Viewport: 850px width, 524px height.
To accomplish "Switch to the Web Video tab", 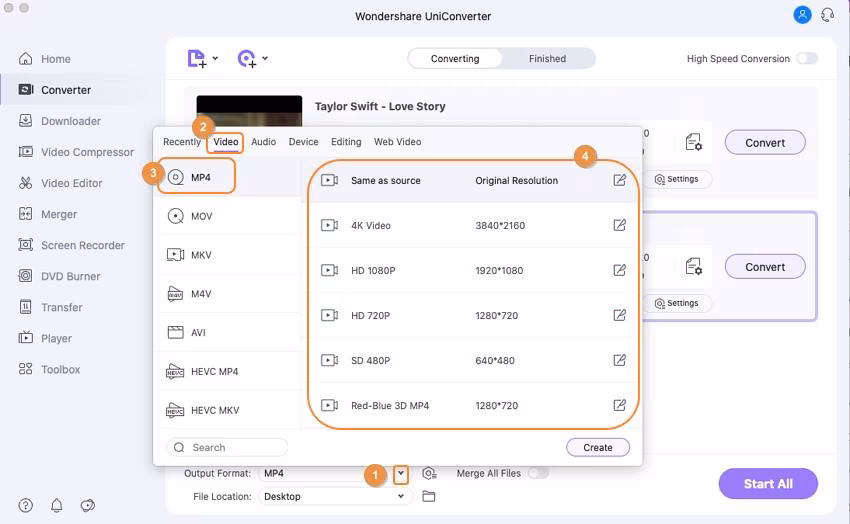I will tap(397, 141).
